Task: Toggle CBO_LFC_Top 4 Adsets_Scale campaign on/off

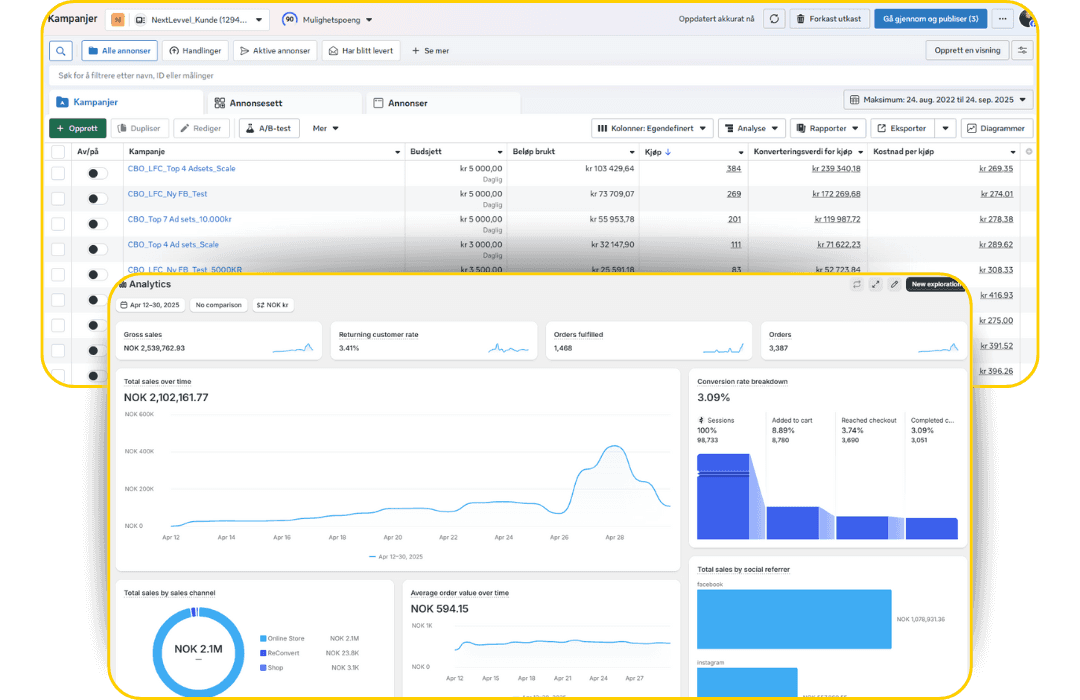Action: 97,174
